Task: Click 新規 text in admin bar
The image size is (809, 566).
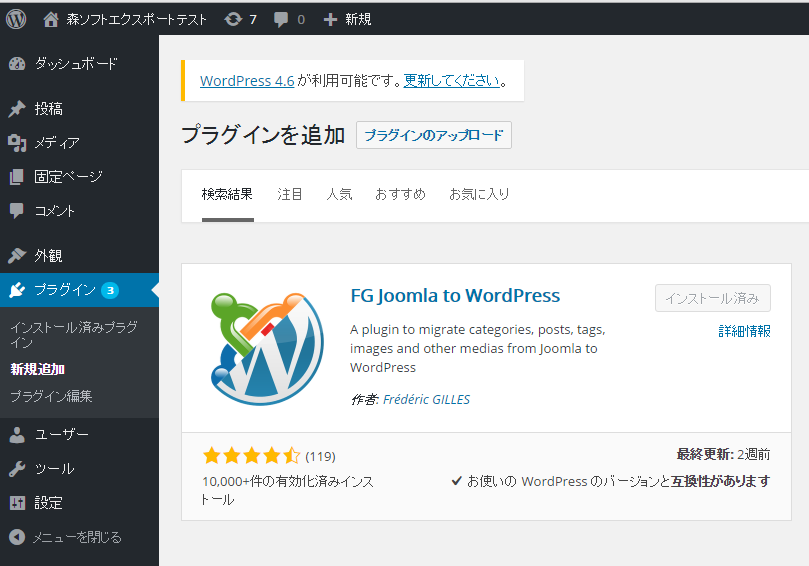Action: [x=358, y=20]
